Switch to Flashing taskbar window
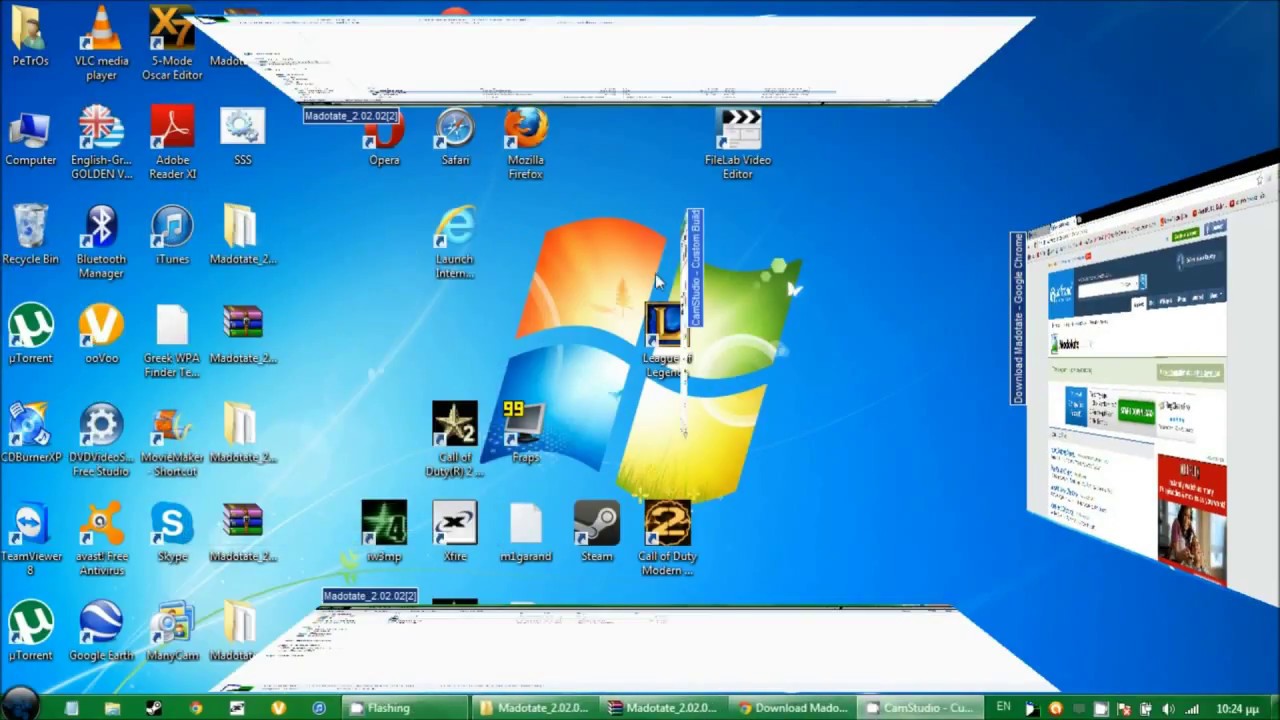The height and width of the screenshot is (720, 1280). [404, 708]
